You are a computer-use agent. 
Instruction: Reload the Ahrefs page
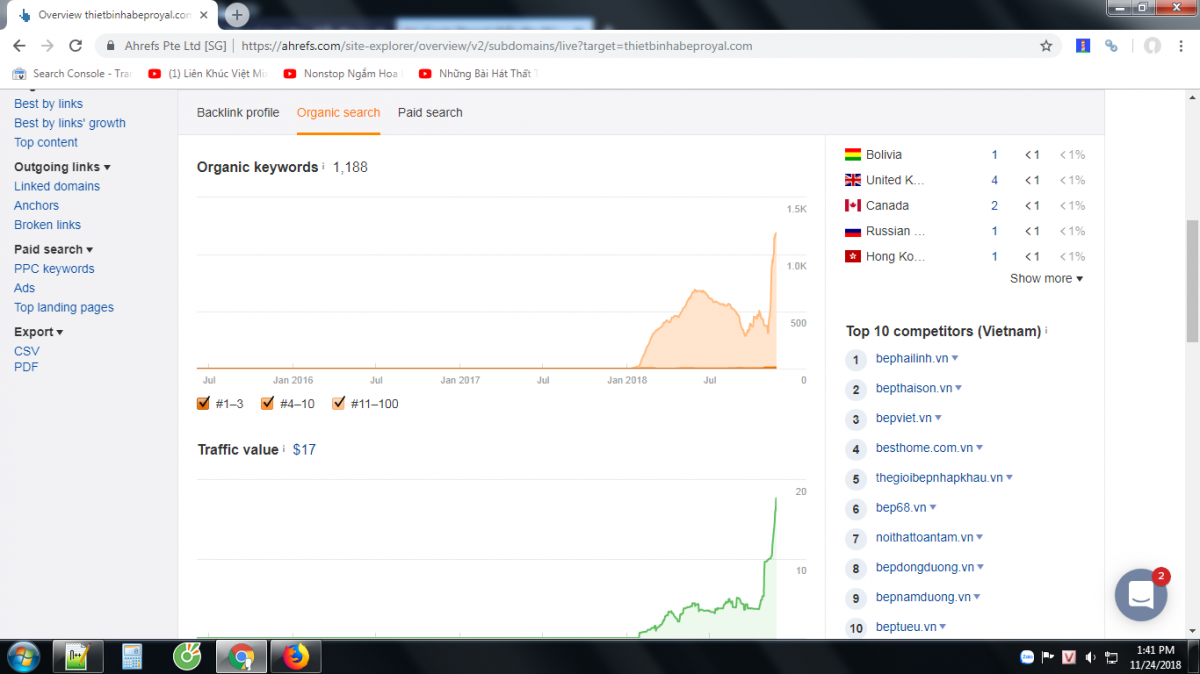coord(75,46)
